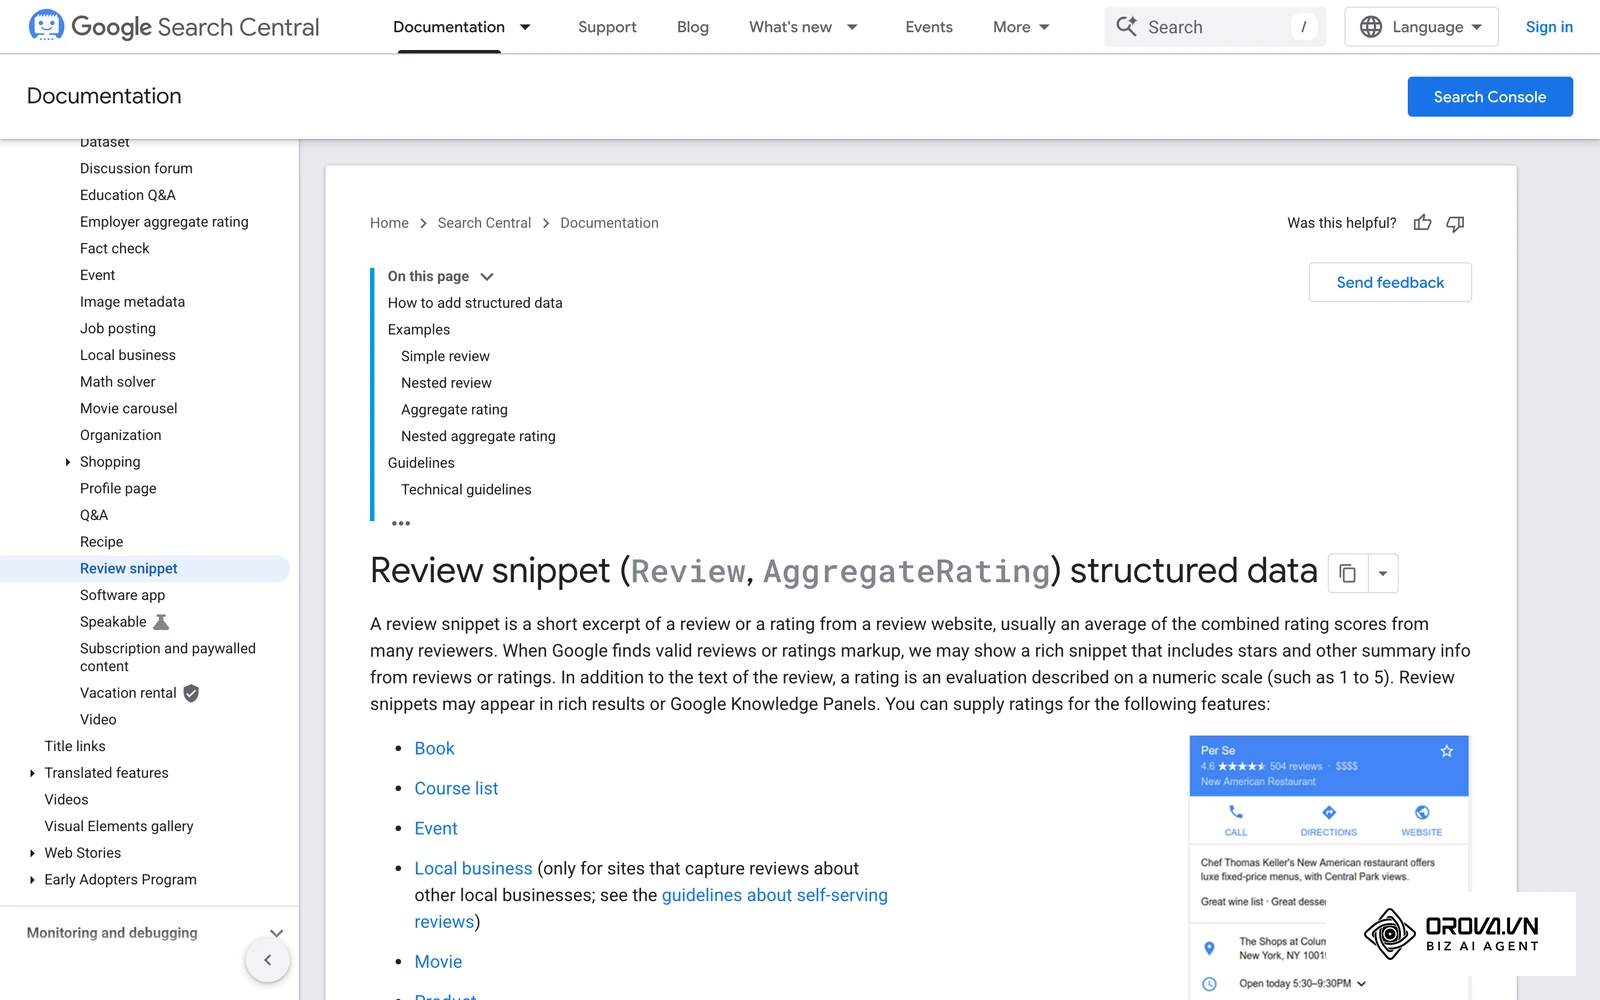Expand the Translated features section
Viewport: 1600px width, 1000px height.
(32, 773)
